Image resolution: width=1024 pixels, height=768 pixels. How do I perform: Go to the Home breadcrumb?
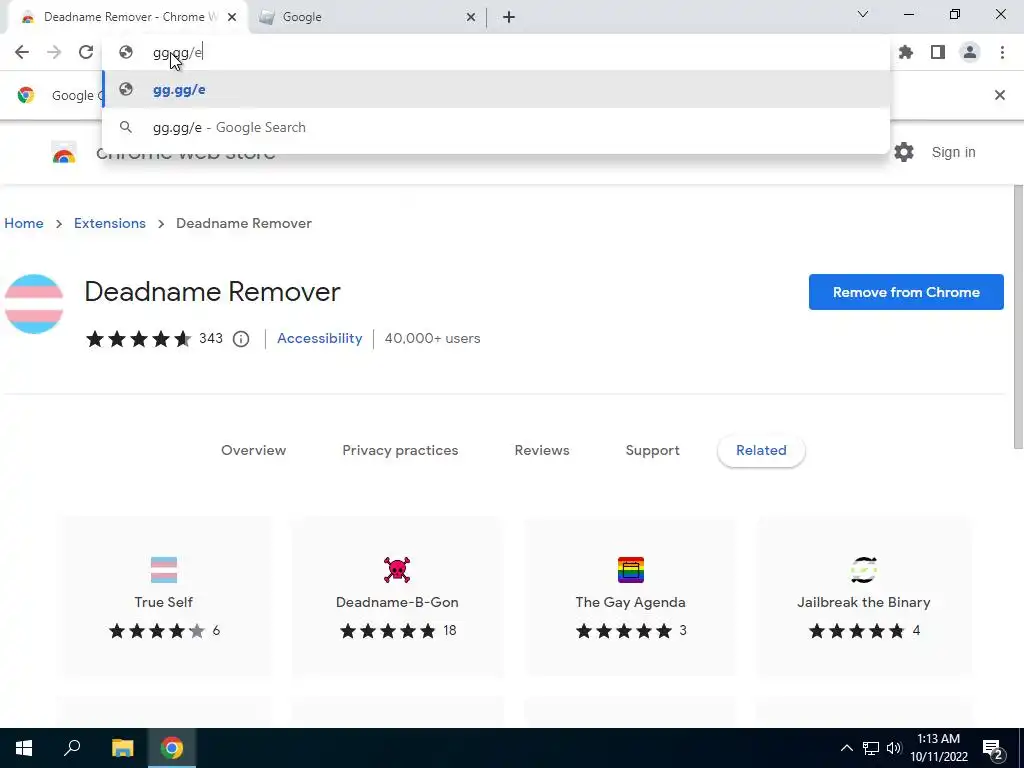[x=24, y=223]
